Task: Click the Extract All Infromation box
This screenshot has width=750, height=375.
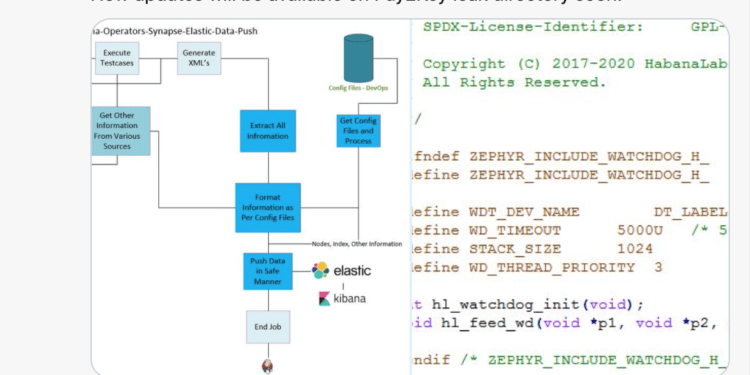Action: [x=268, y=131]
